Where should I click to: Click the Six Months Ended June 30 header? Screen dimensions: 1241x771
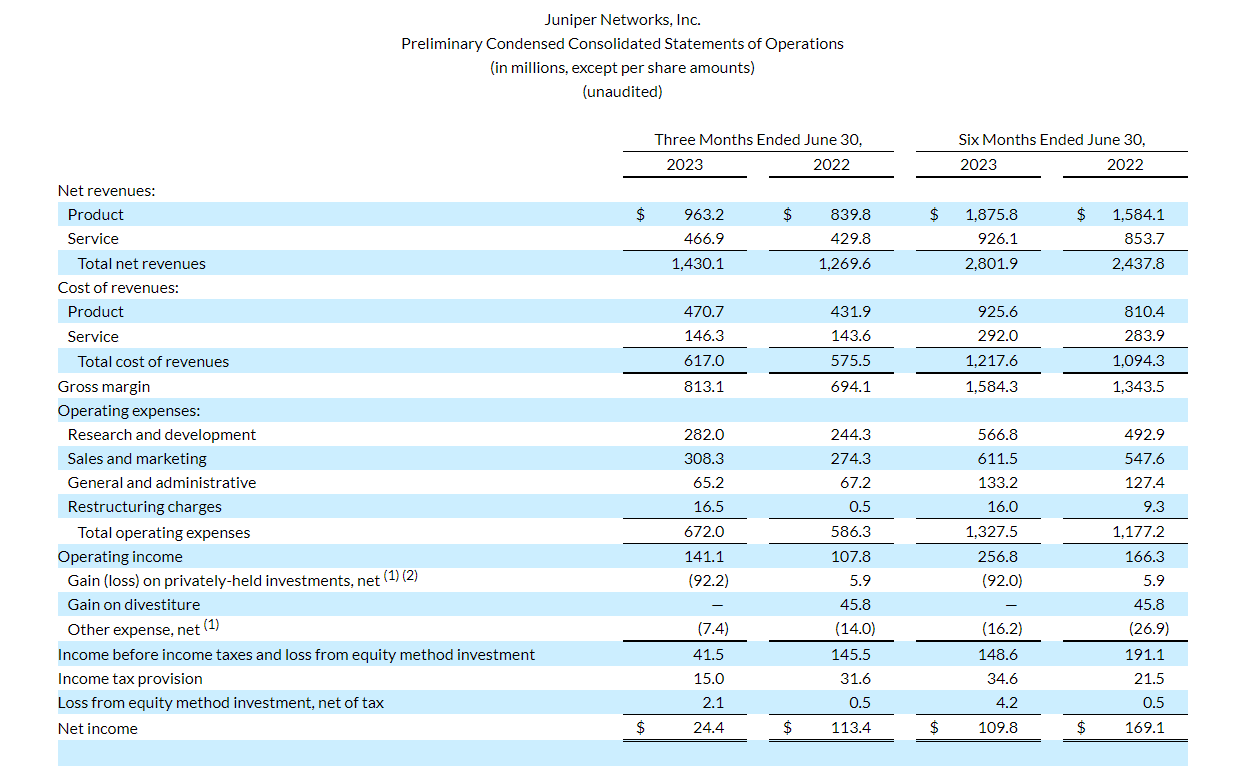(x=1051, y=140)
